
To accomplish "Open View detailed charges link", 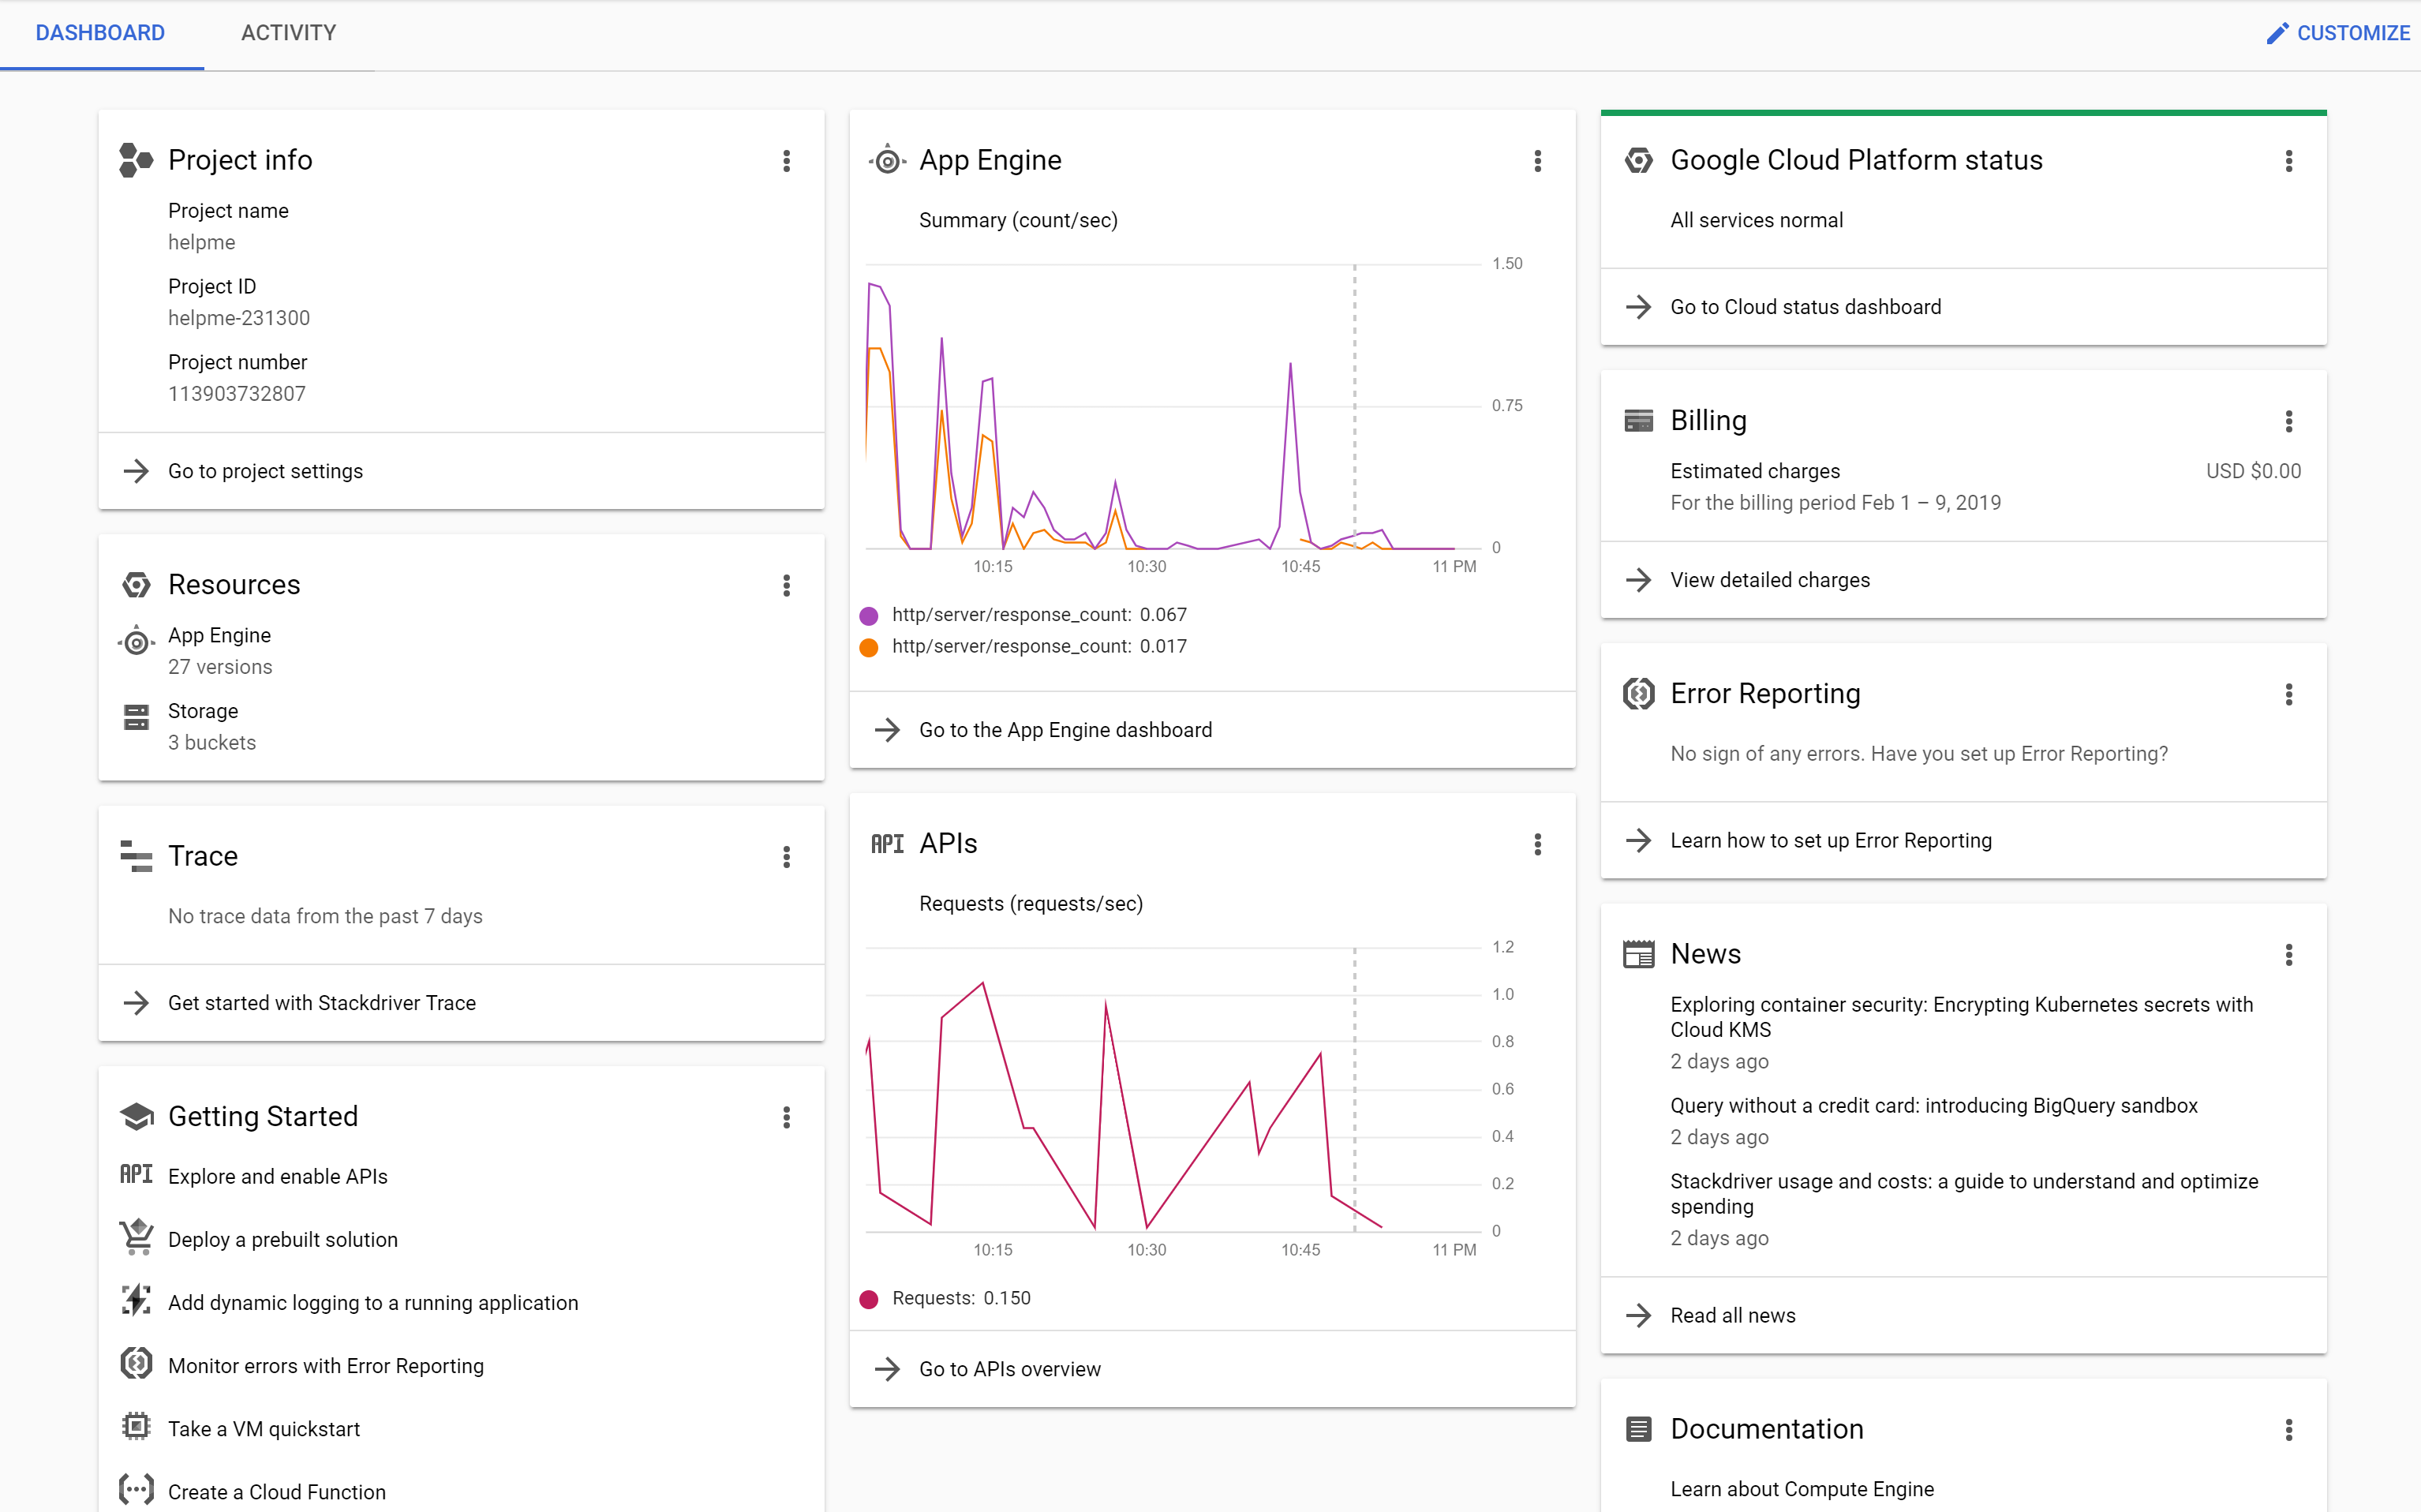I will click(x=1769, y=580).
